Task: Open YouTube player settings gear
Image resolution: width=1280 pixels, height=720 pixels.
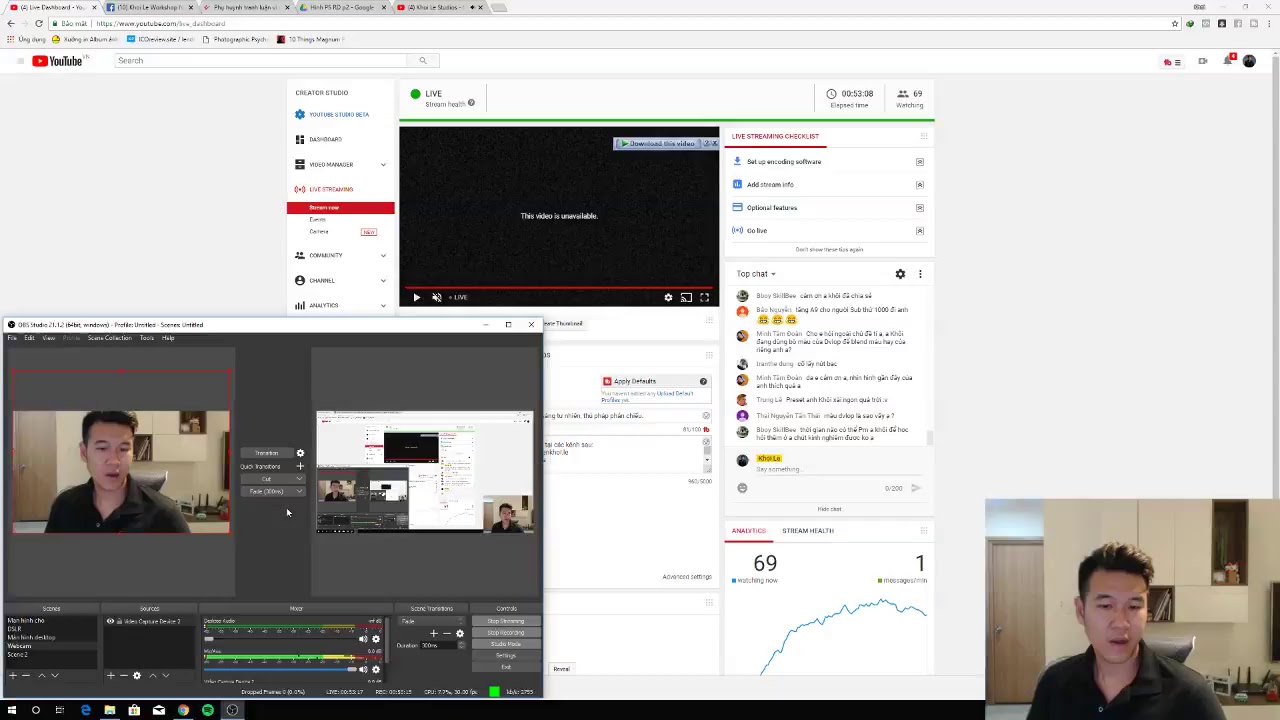Action: 668,297
